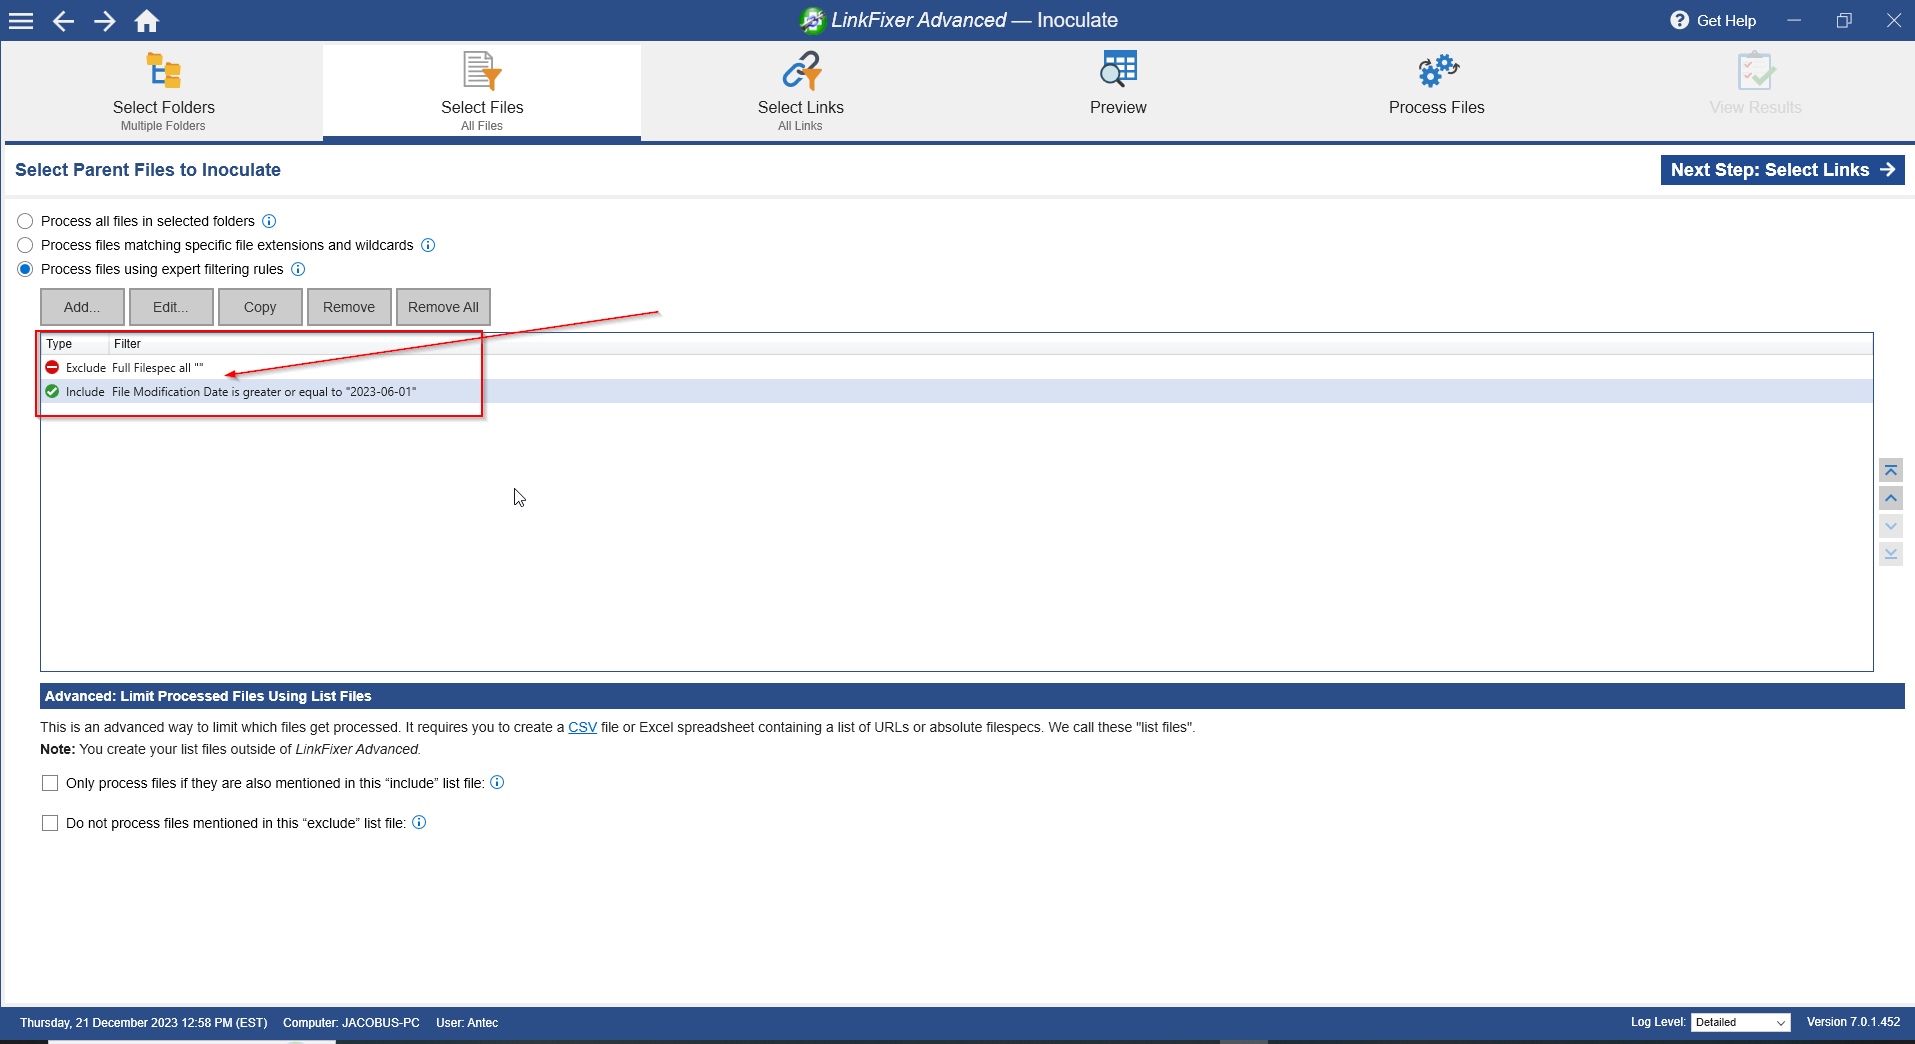Click the Remove button
Image resolution: width=1915 pixels, height=1044 pixels.
(x=349, y=307)
